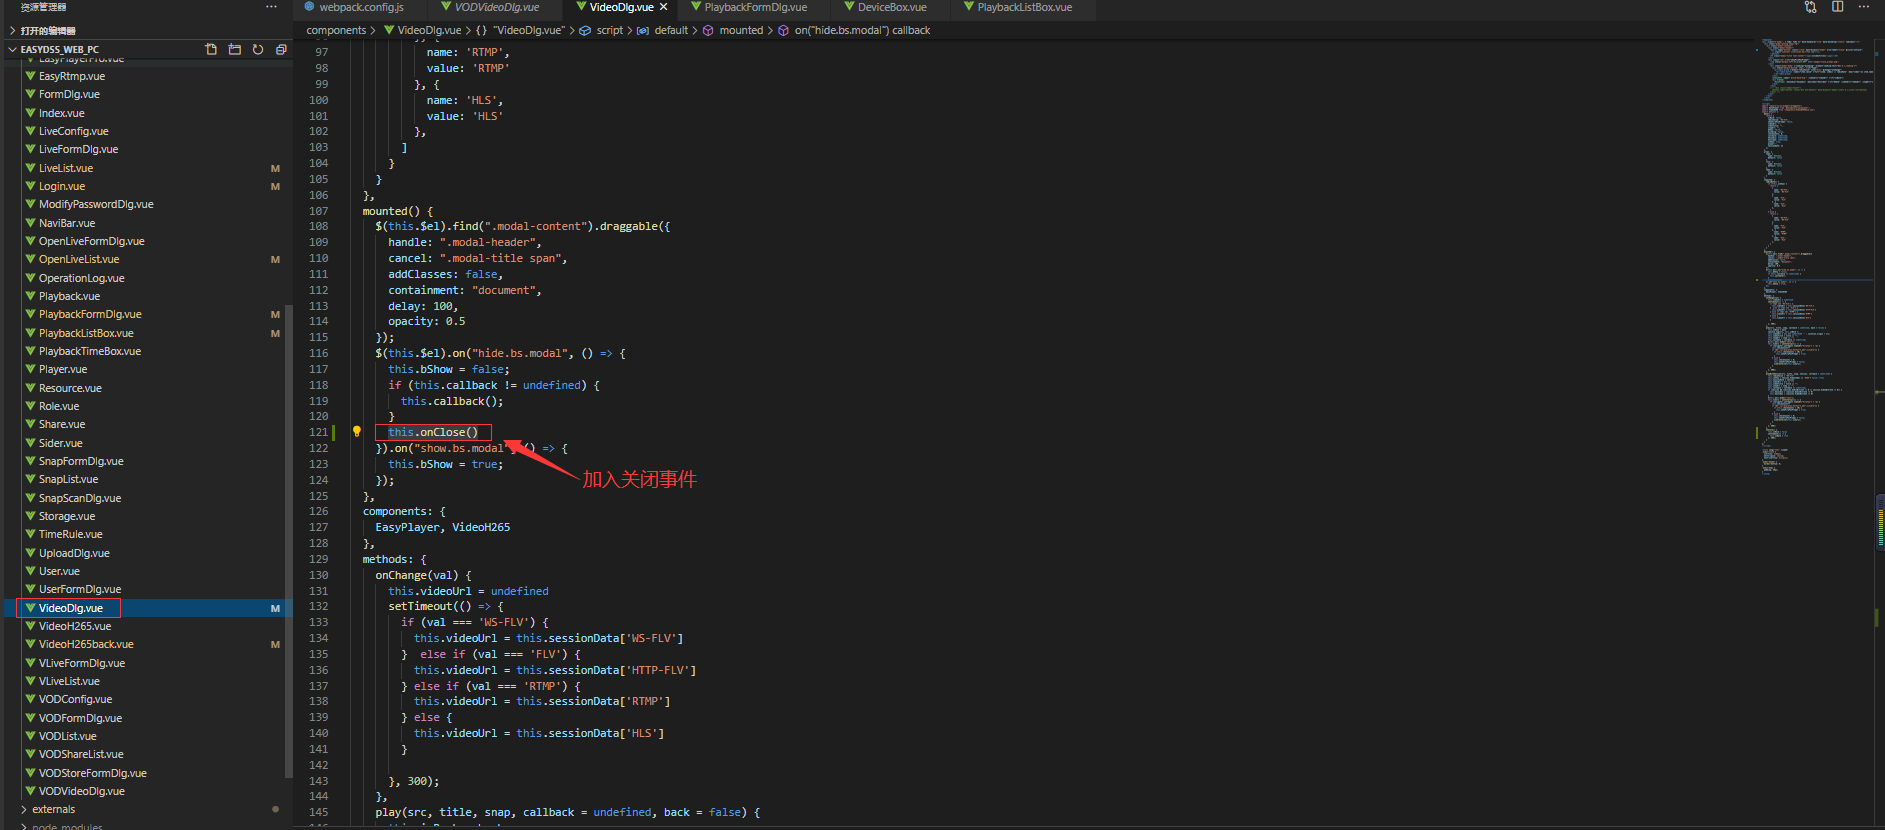Open NaviBar.vue in the file tree
This screenshot has width=1885, height=830.
pyautogui.click(x=67, y=223)
